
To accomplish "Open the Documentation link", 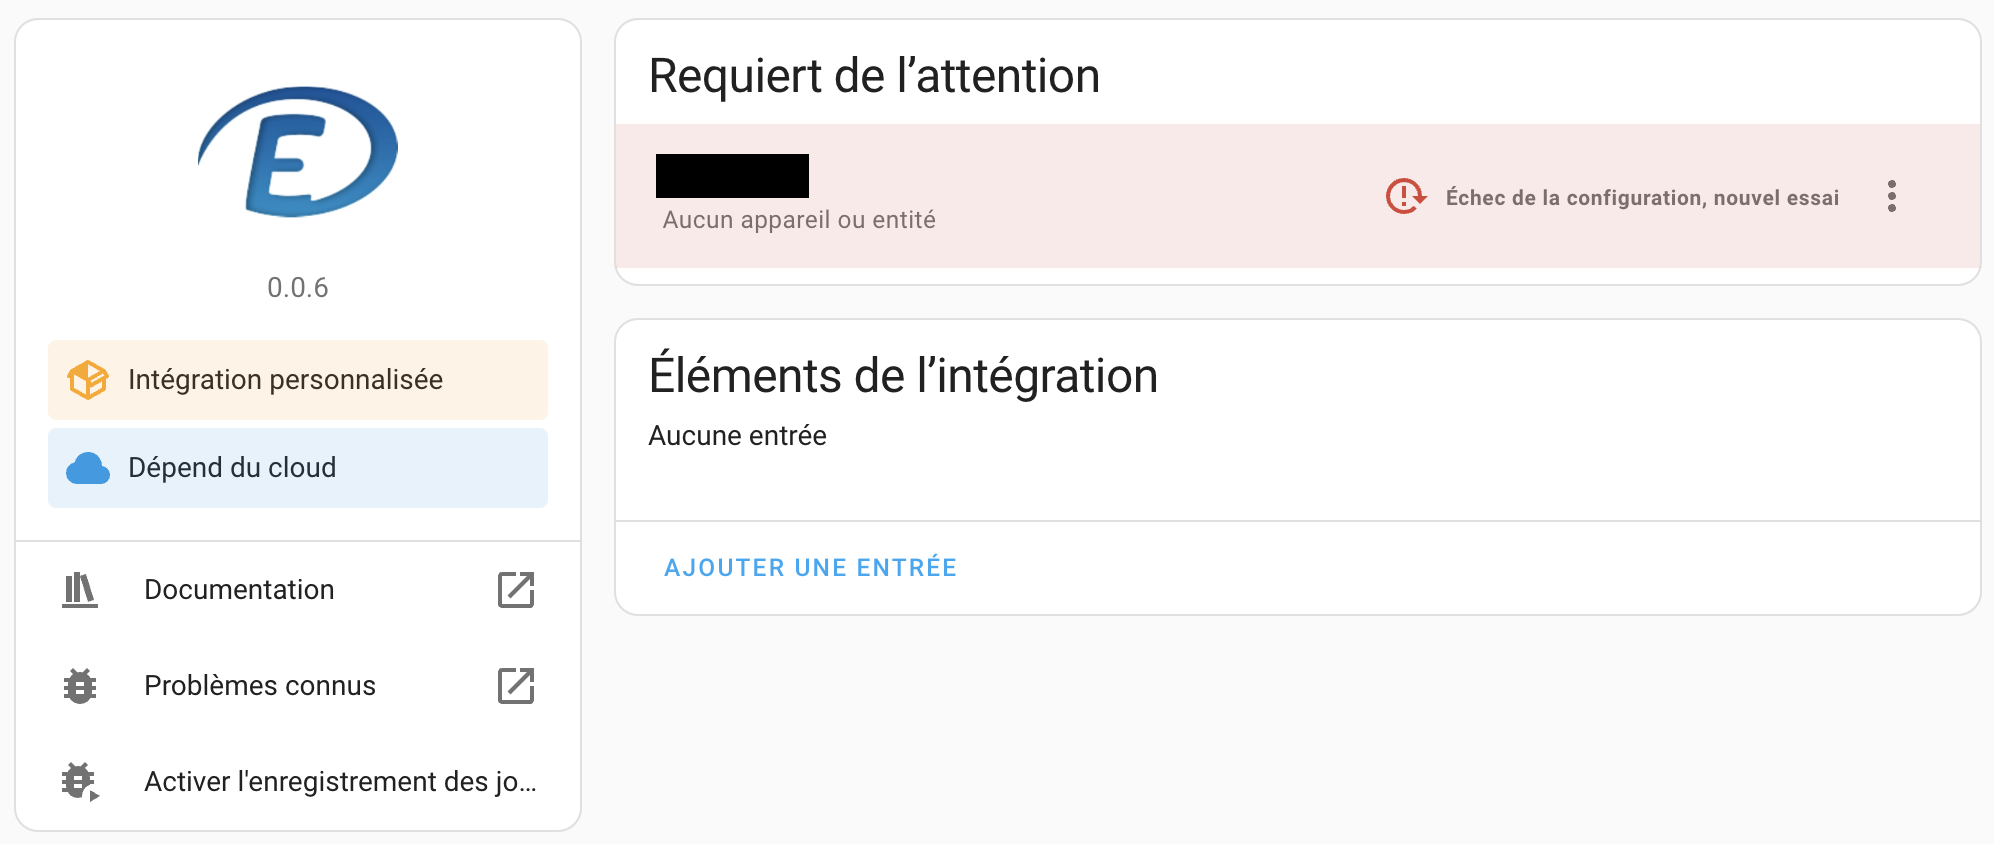I will [x=239, y=590].
